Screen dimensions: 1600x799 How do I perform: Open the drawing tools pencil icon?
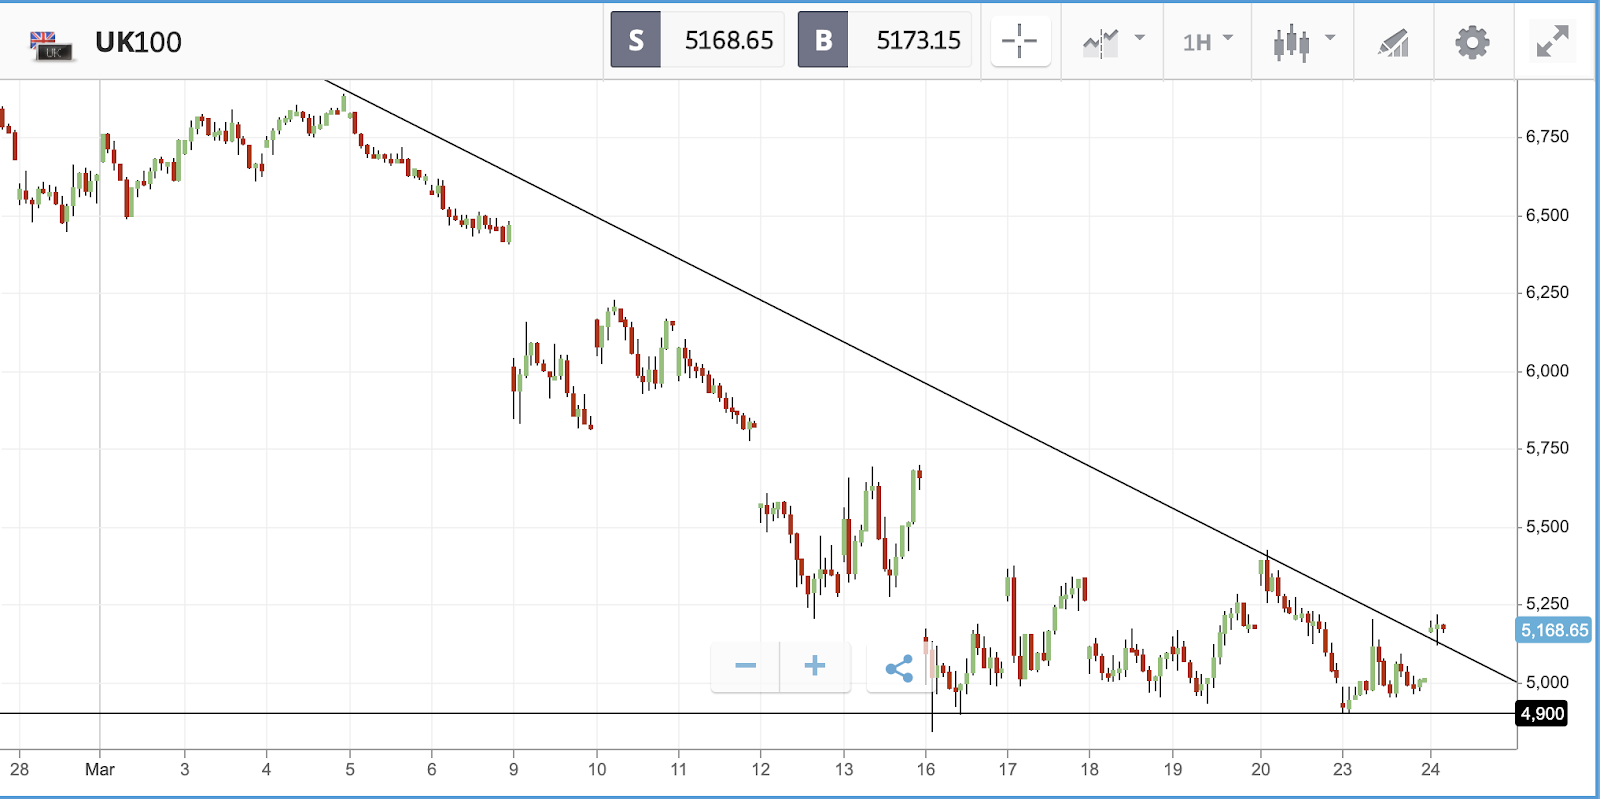(1393, 42)
